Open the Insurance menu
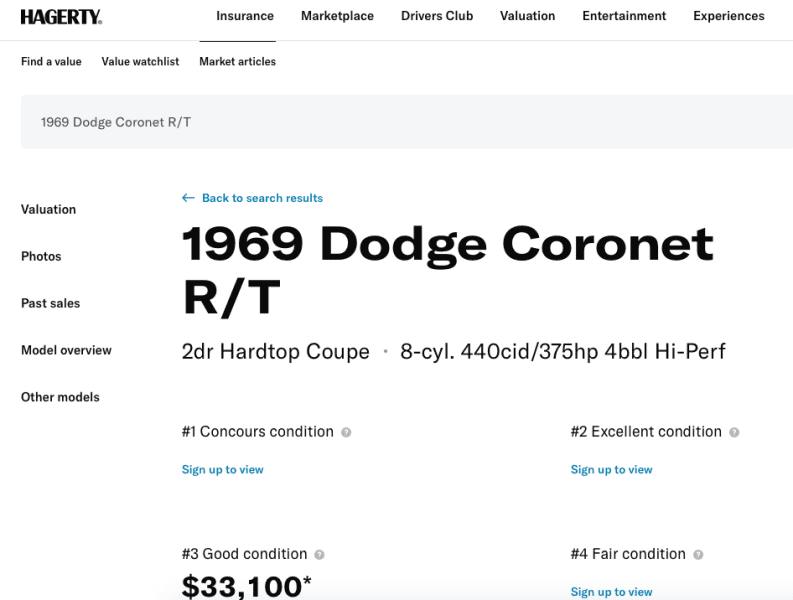793x600 pixels. (x=245, y=16)
